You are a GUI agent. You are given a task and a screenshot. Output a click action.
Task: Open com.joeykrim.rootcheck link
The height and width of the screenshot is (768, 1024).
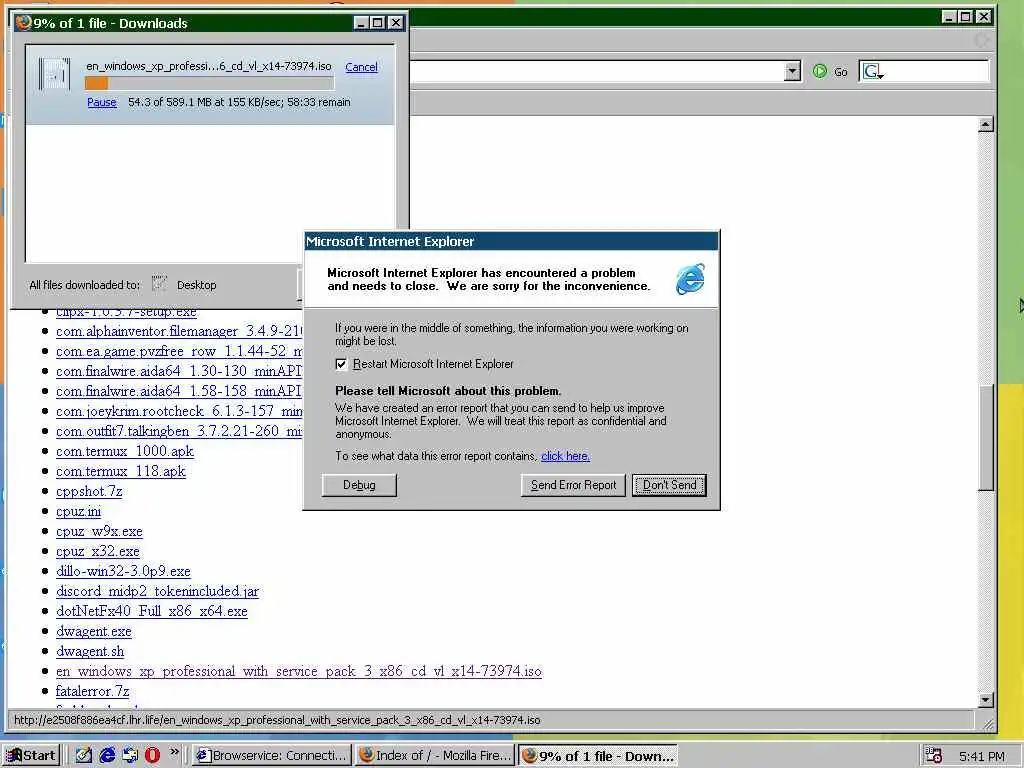180,411
